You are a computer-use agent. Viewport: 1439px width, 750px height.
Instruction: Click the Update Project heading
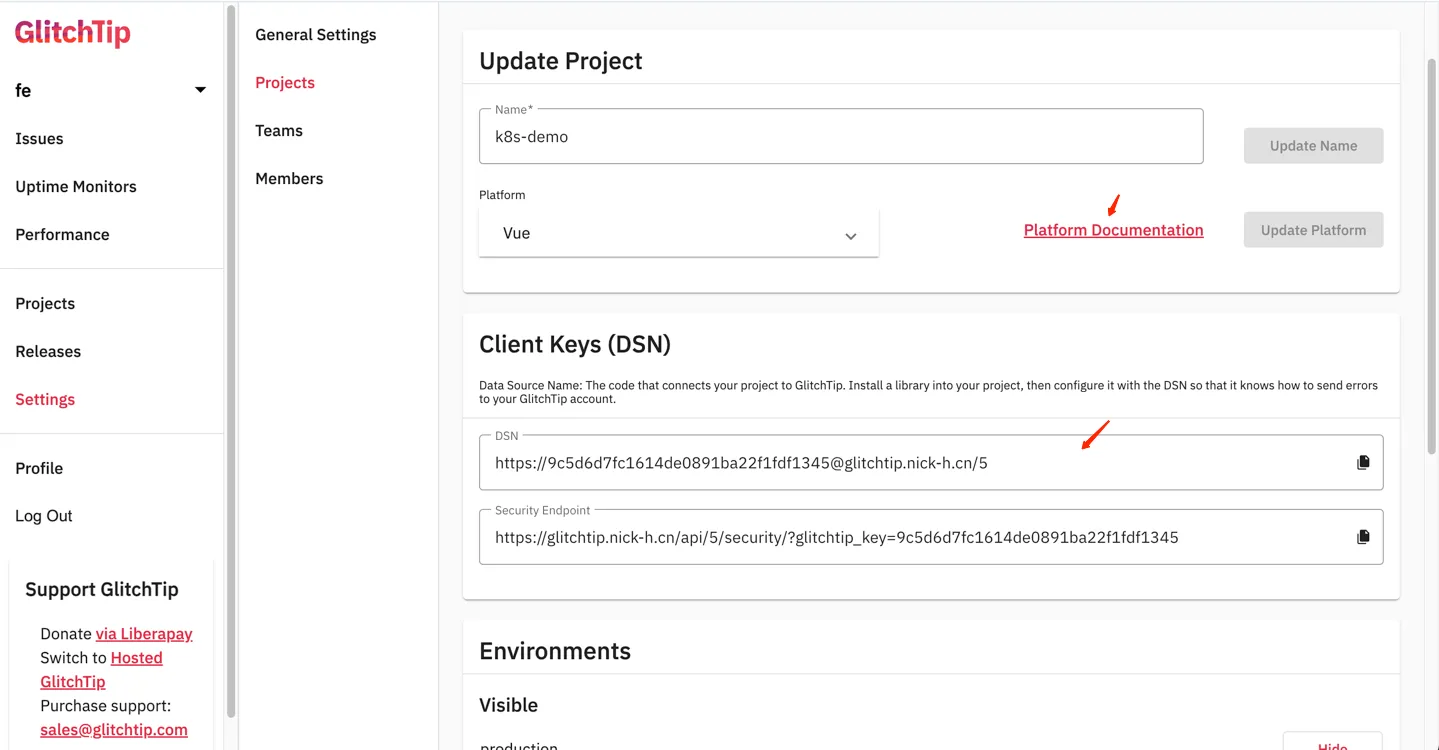pos(561,60)
